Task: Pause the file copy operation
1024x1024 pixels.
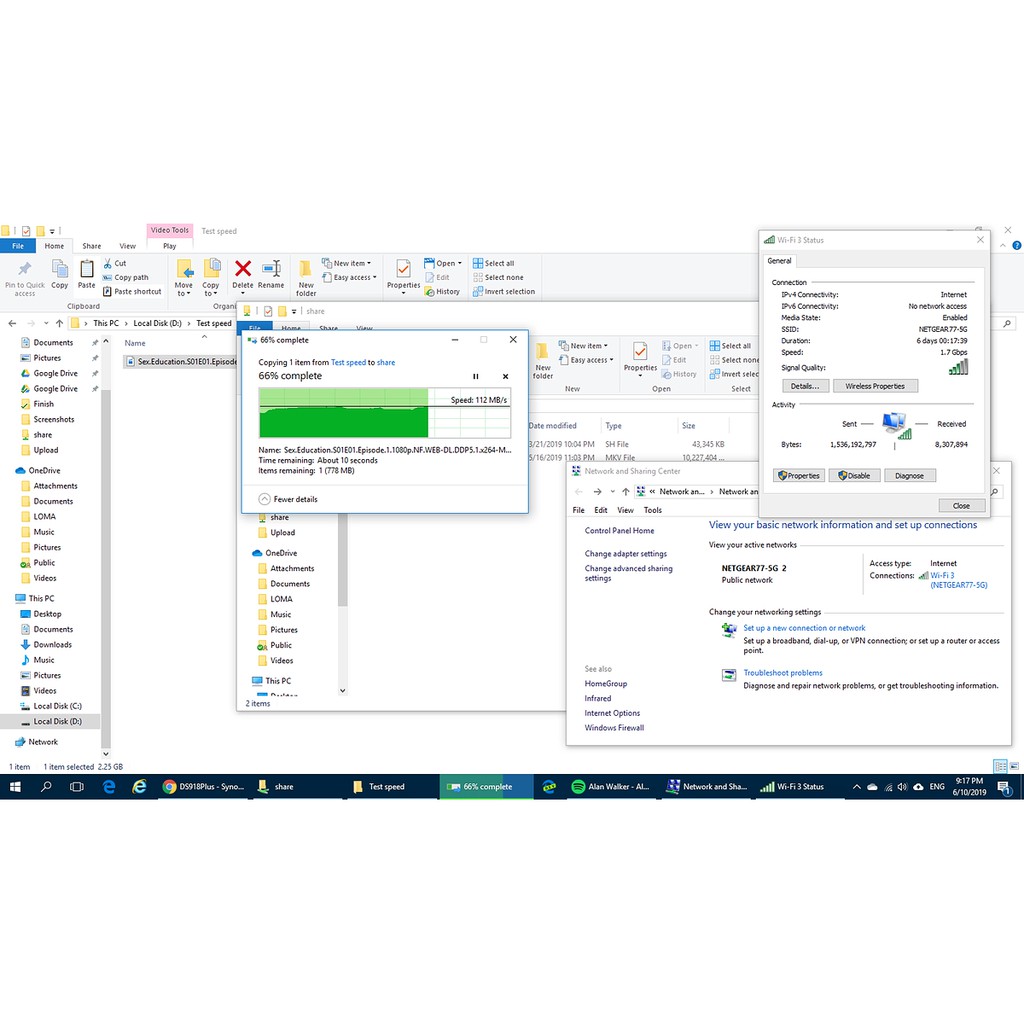Action: point(475,377)
